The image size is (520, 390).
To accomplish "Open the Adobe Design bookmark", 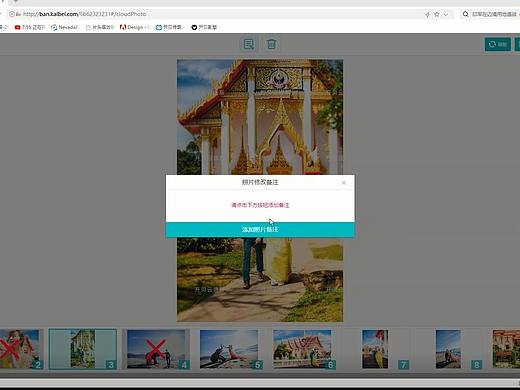I will (134, 27).
